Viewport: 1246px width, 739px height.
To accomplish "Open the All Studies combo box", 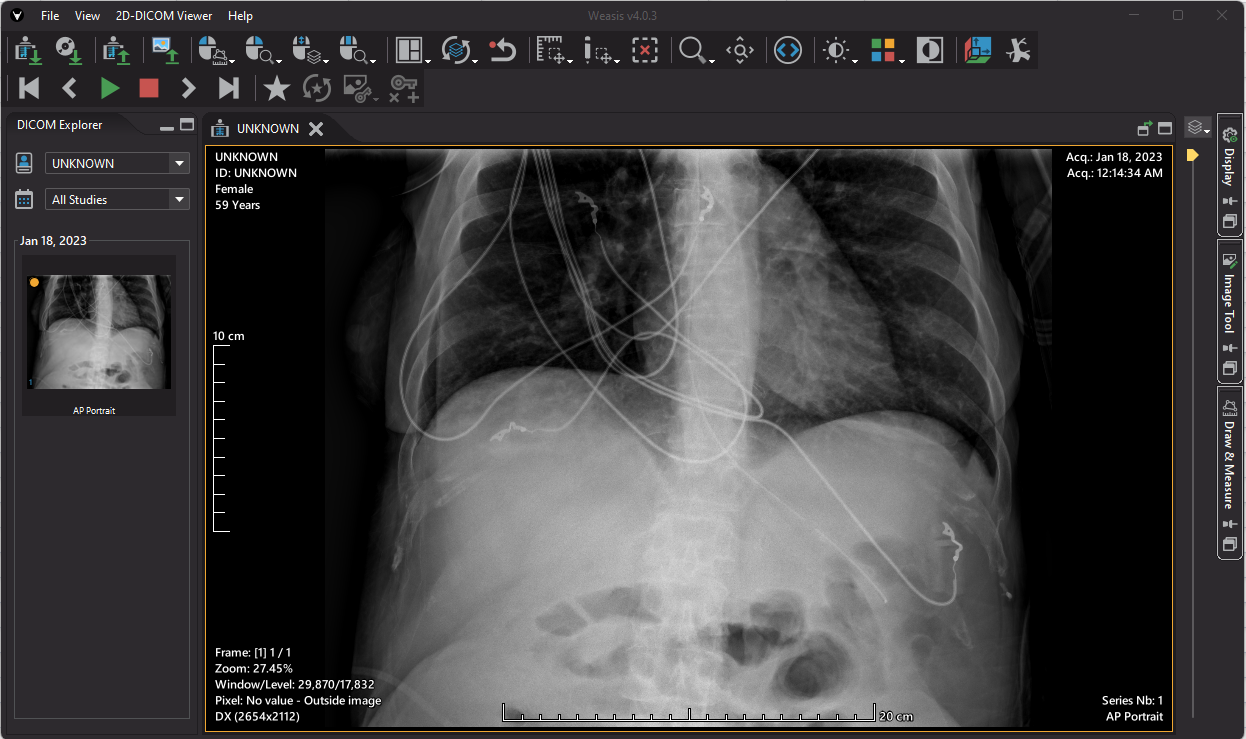I will [x=118, y=199].
